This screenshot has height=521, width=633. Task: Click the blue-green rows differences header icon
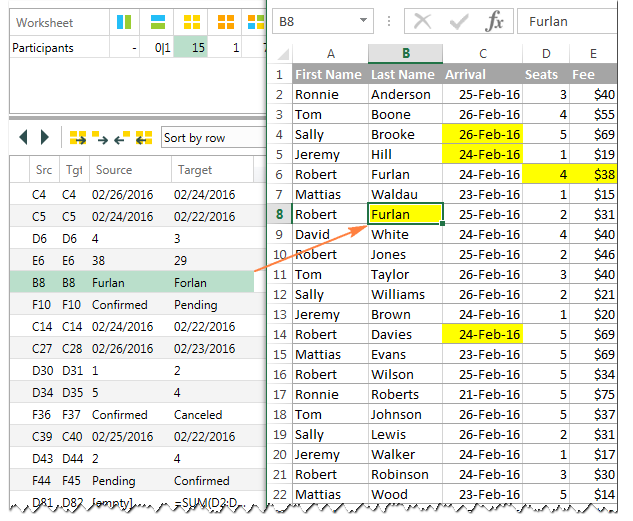click(x=157, y=22)
